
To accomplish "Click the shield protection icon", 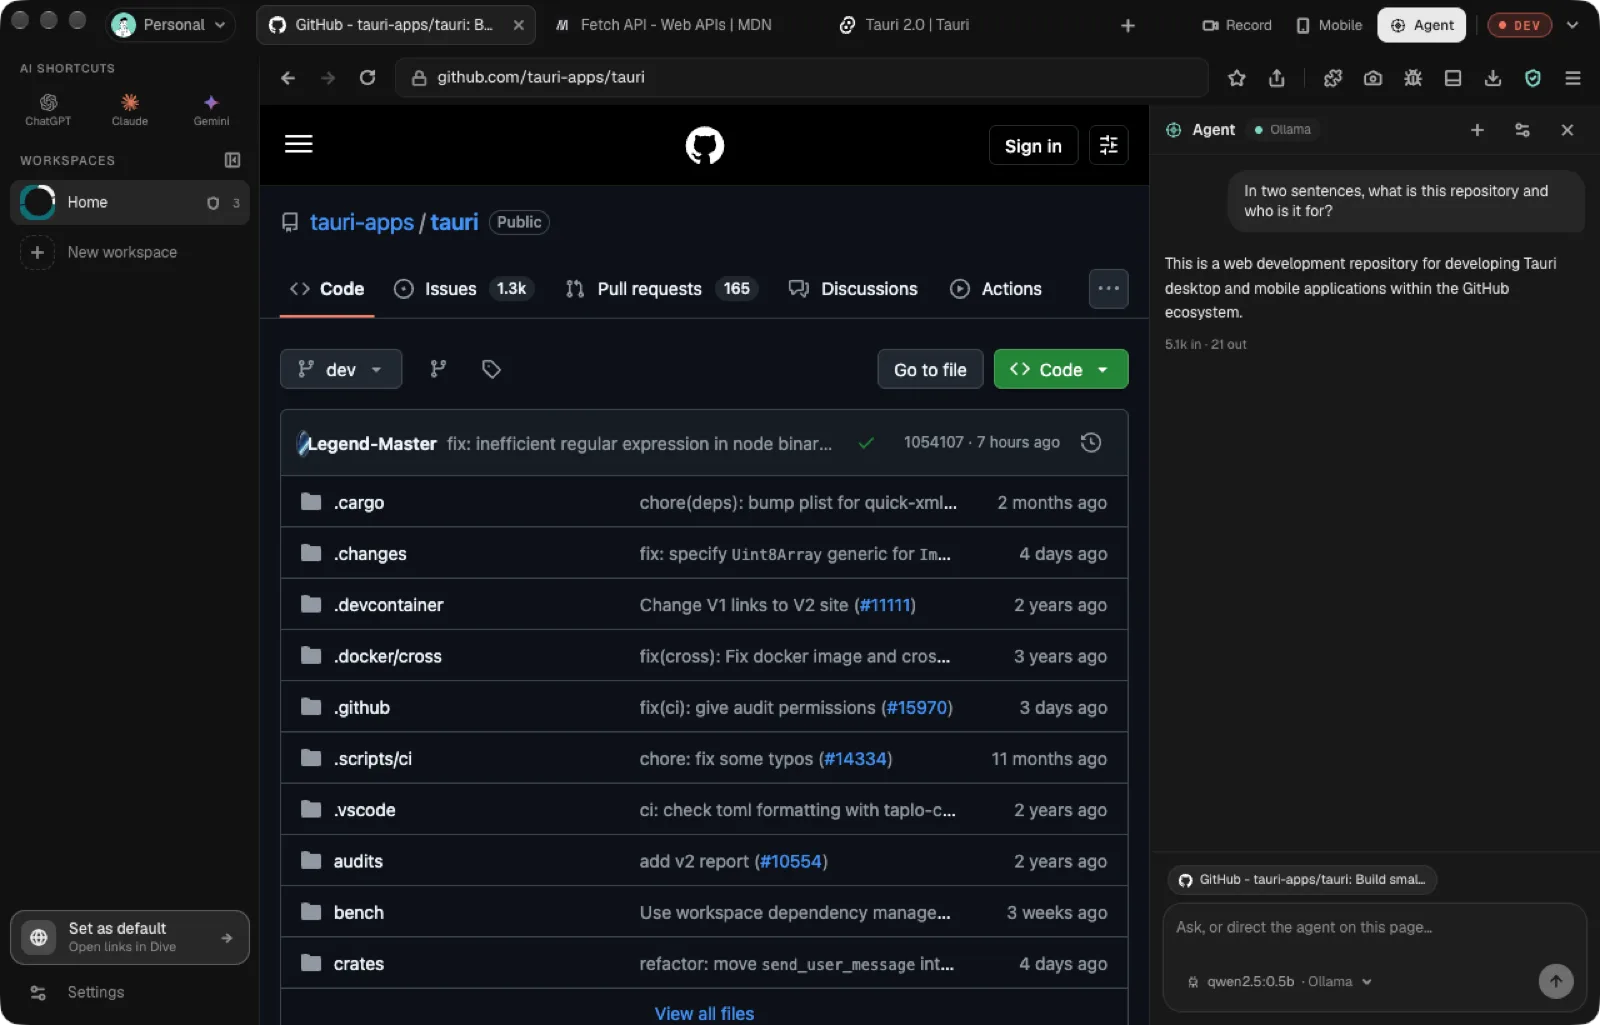I will pos(1533,78).
